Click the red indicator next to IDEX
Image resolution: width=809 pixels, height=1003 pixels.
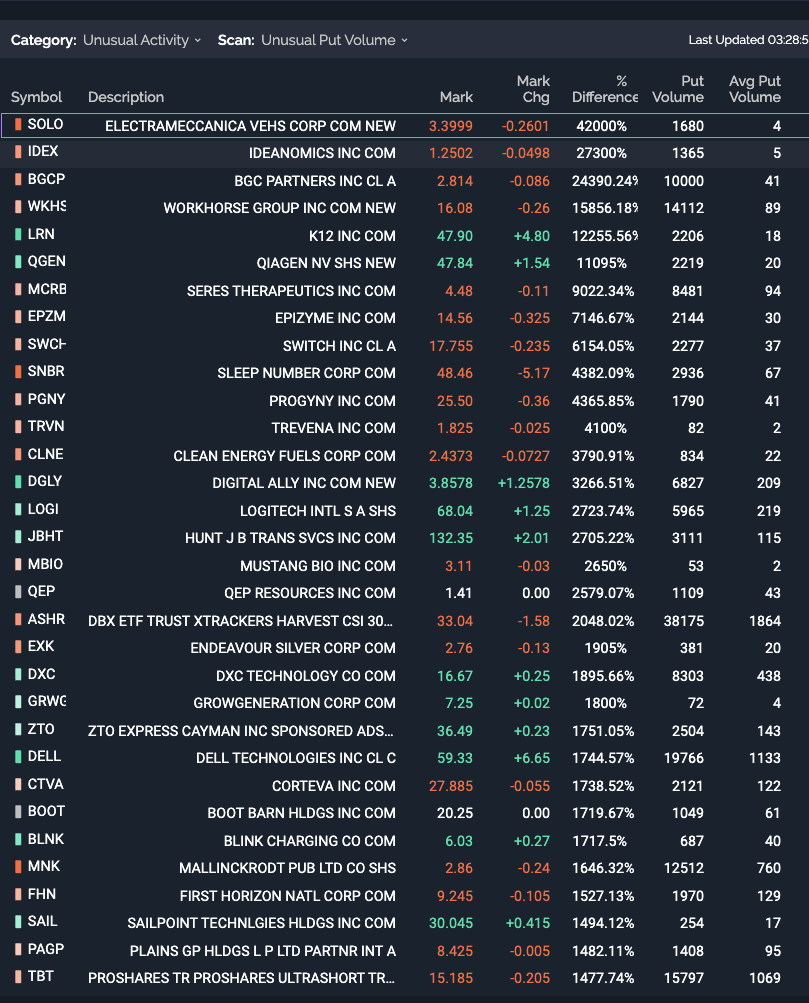(x=19, y=152)
